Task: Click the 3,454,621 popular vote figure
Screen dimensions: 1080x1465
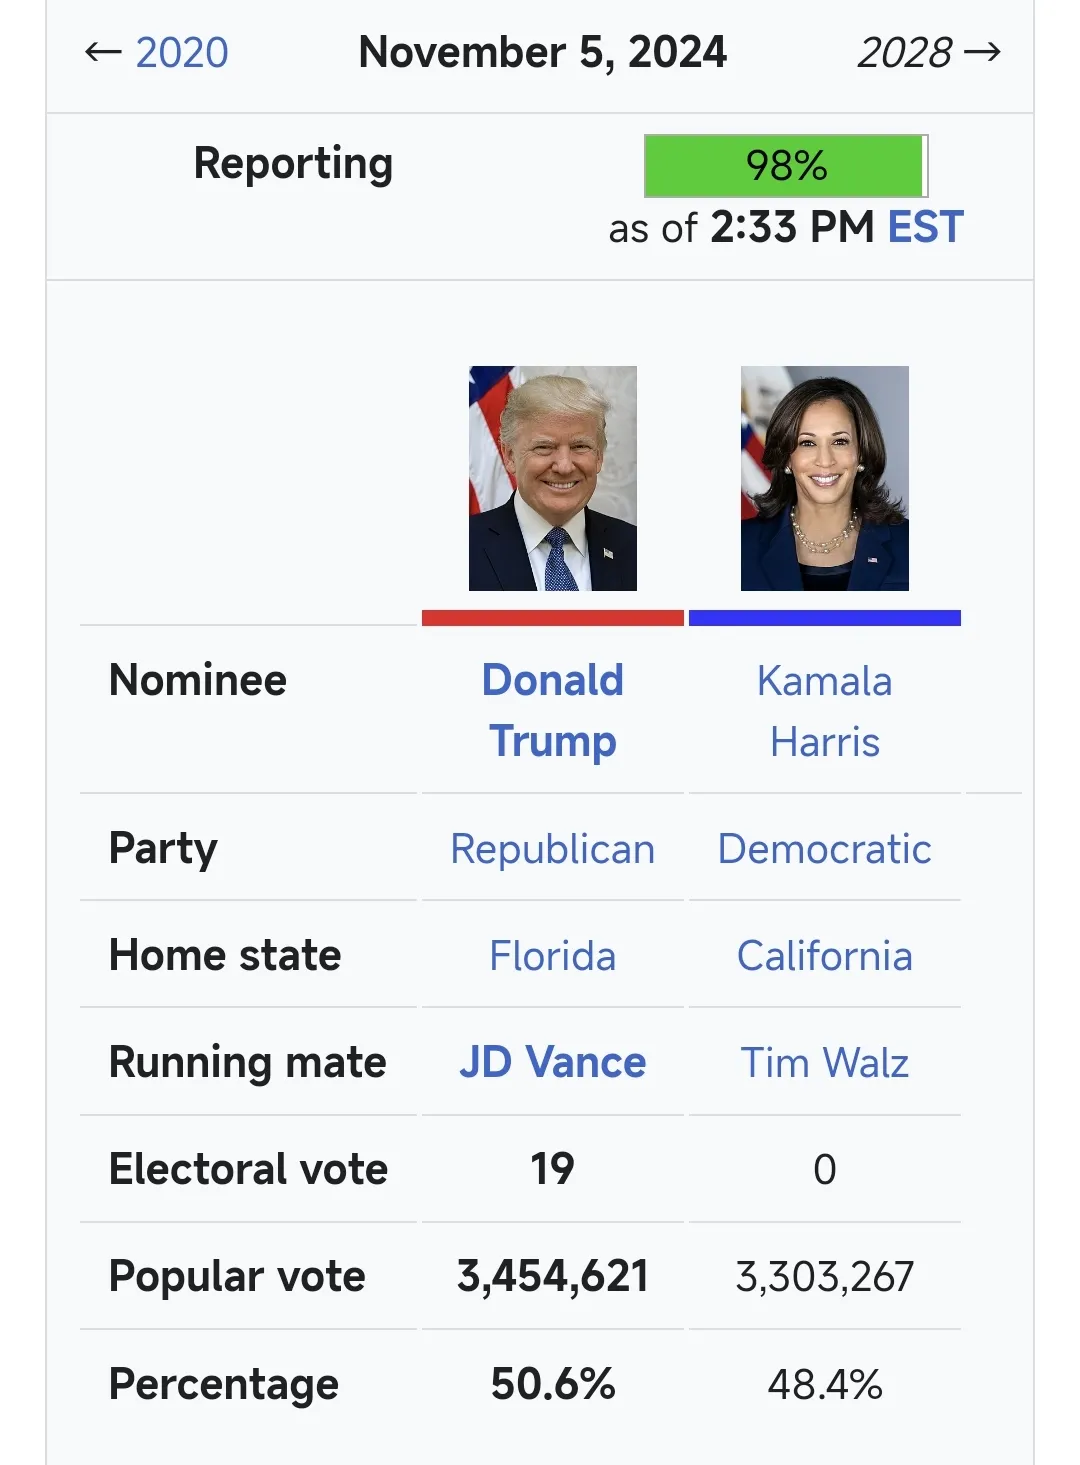Action: (553, 1276)
